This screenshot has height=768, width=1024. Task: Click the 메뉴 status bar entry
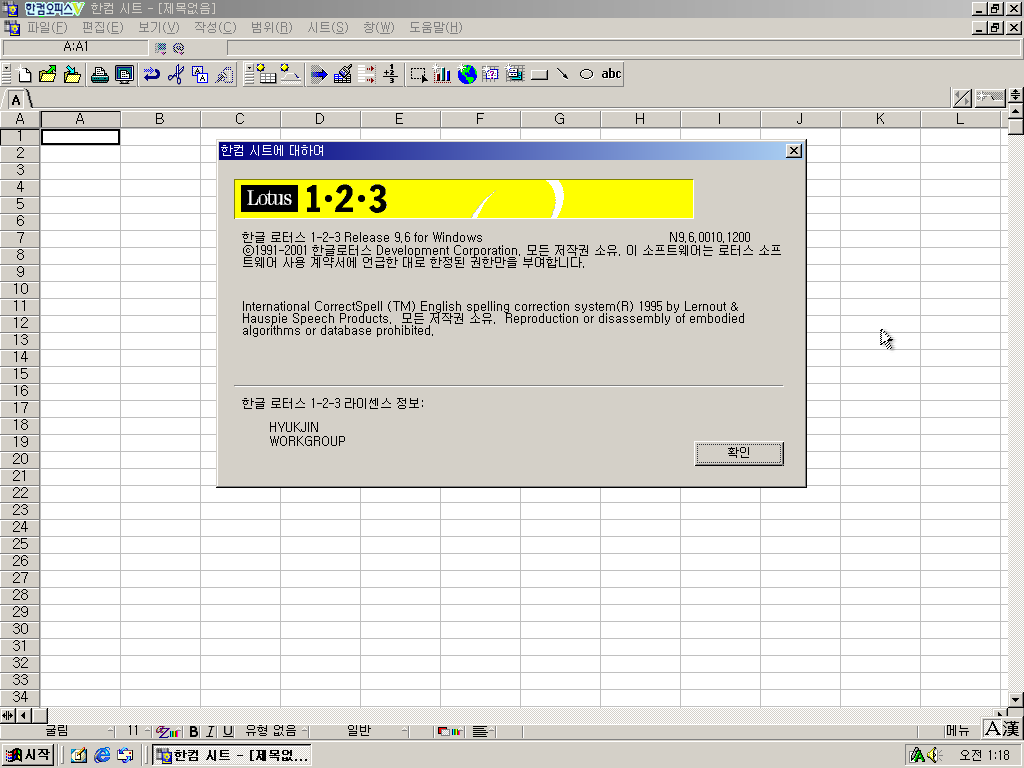pos(957,731)
